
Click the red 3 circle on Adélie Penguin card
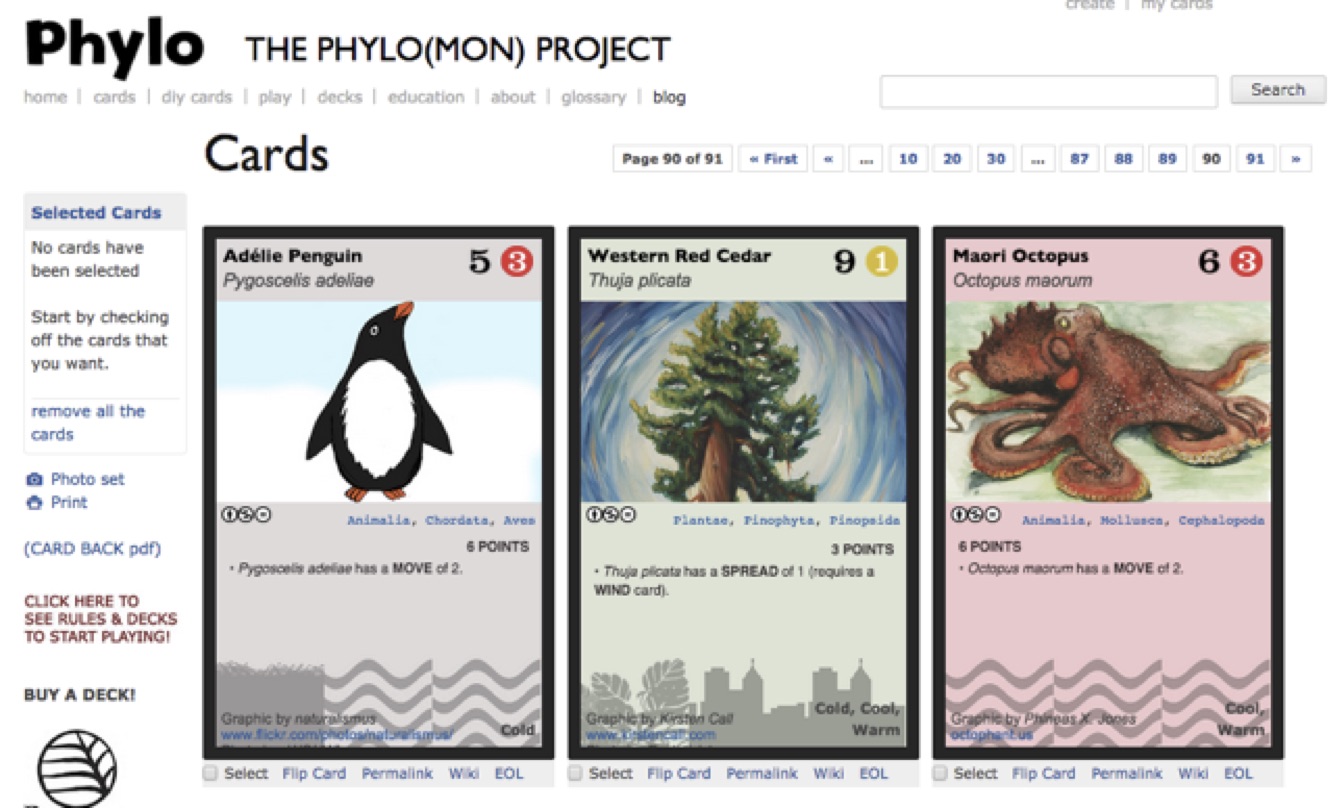(517, 262)
